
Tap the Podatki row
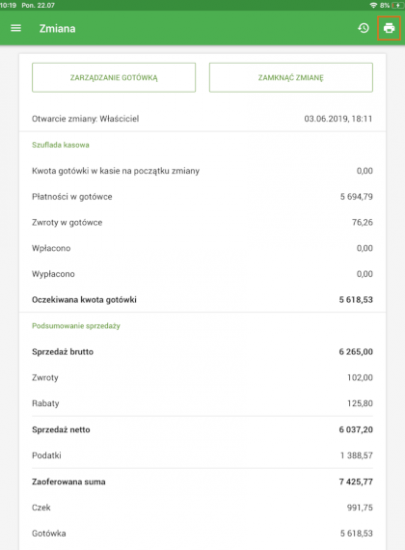[x=202, y=455]
